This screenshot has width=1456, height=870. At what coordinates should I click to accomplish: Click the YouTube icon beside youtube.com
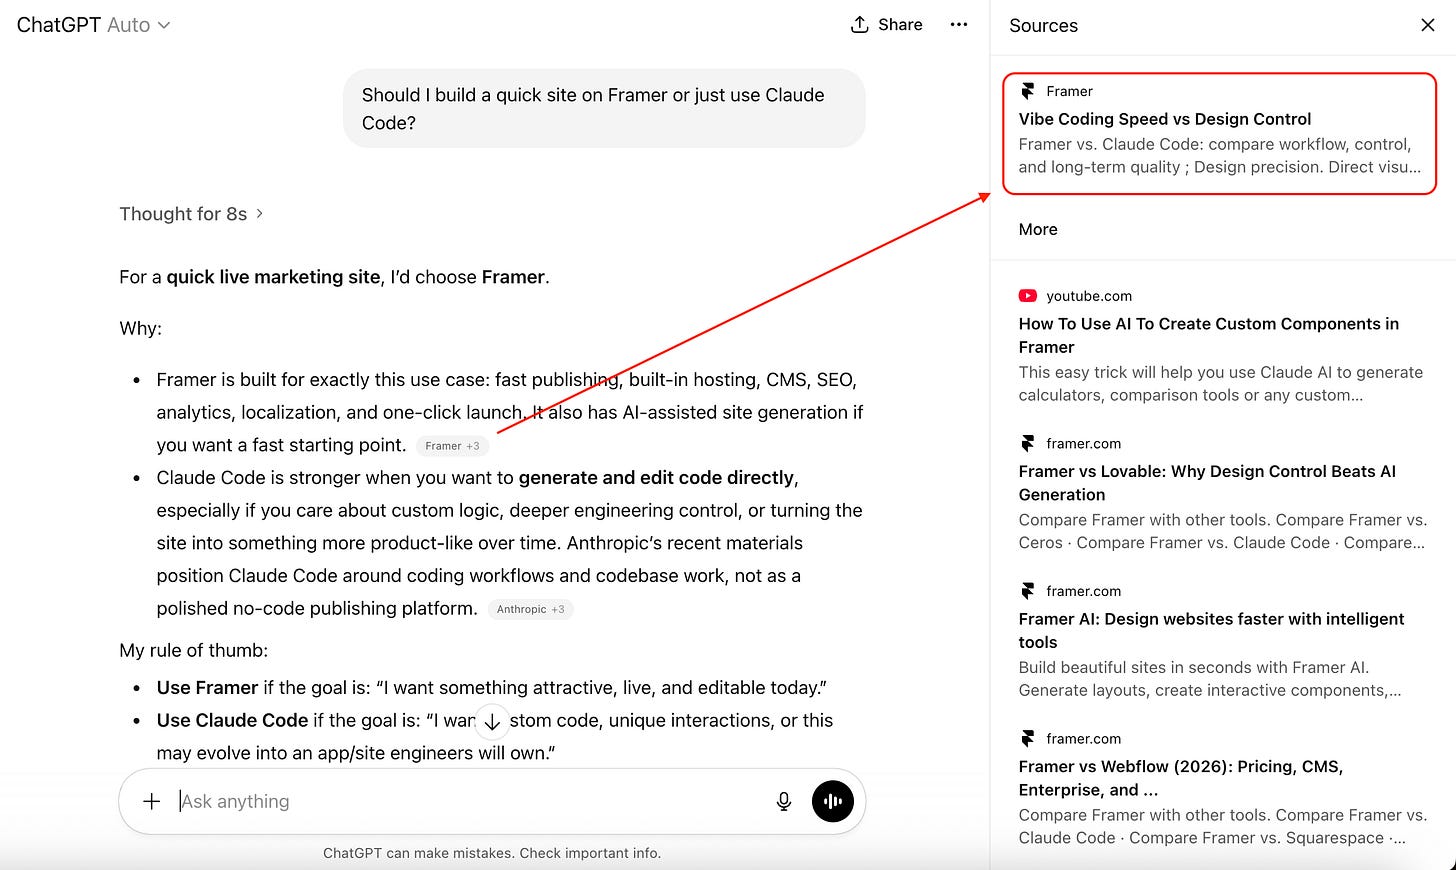(x=1028, y=296)
